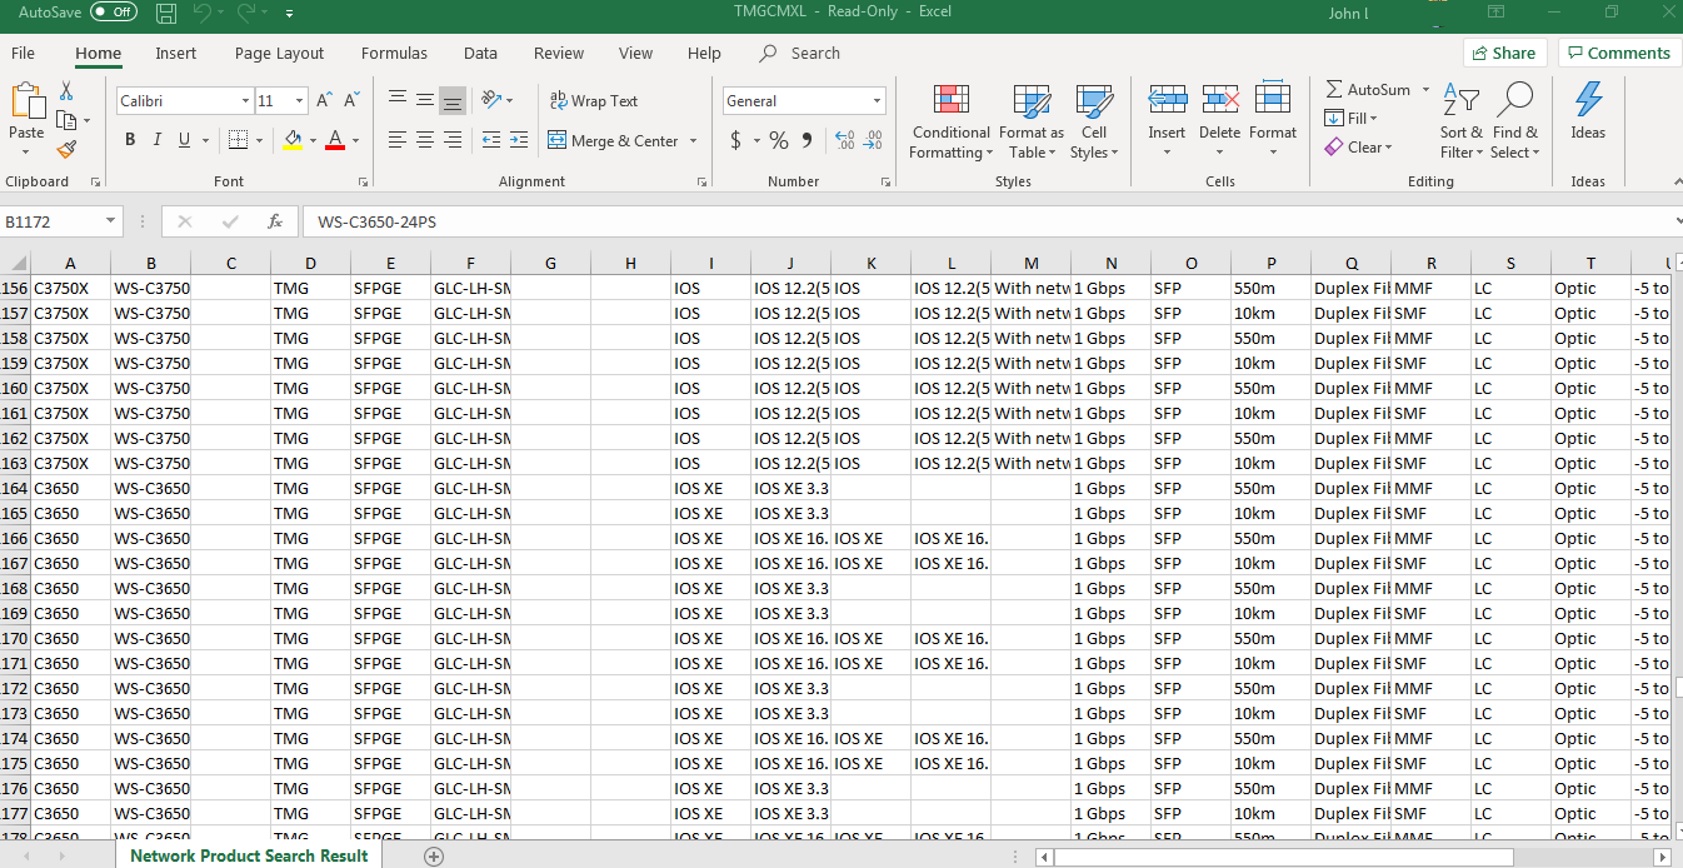Click the Increase Decimal icon
Viewport: 1683px width, 868px height.
[x=845, y=141]
